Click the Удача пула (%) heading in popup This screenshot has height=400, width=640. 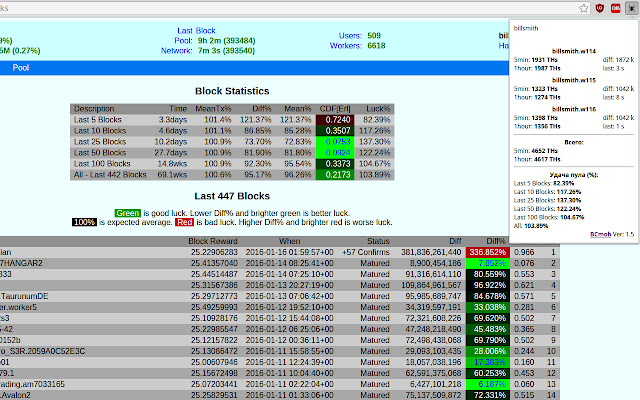coord(573,175)
